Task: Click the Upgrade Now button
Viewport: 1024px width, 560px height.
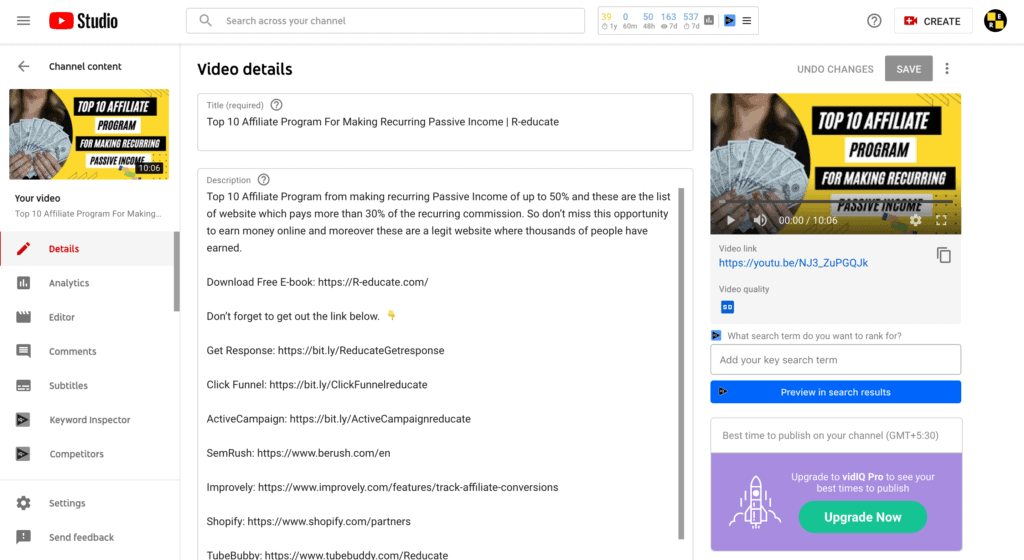Action: pyautogui.click(x=862, y=517)
